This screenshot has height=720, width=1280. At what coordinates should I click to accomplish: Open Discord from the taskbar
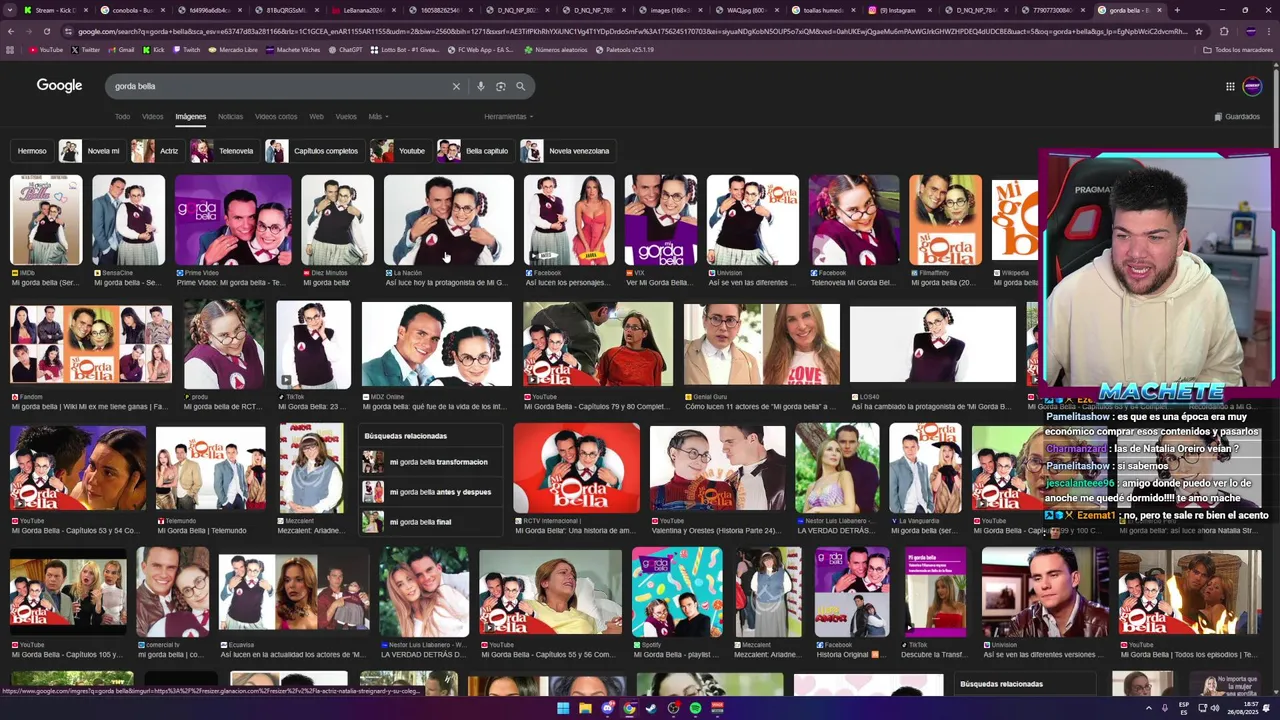coord(607,708)
